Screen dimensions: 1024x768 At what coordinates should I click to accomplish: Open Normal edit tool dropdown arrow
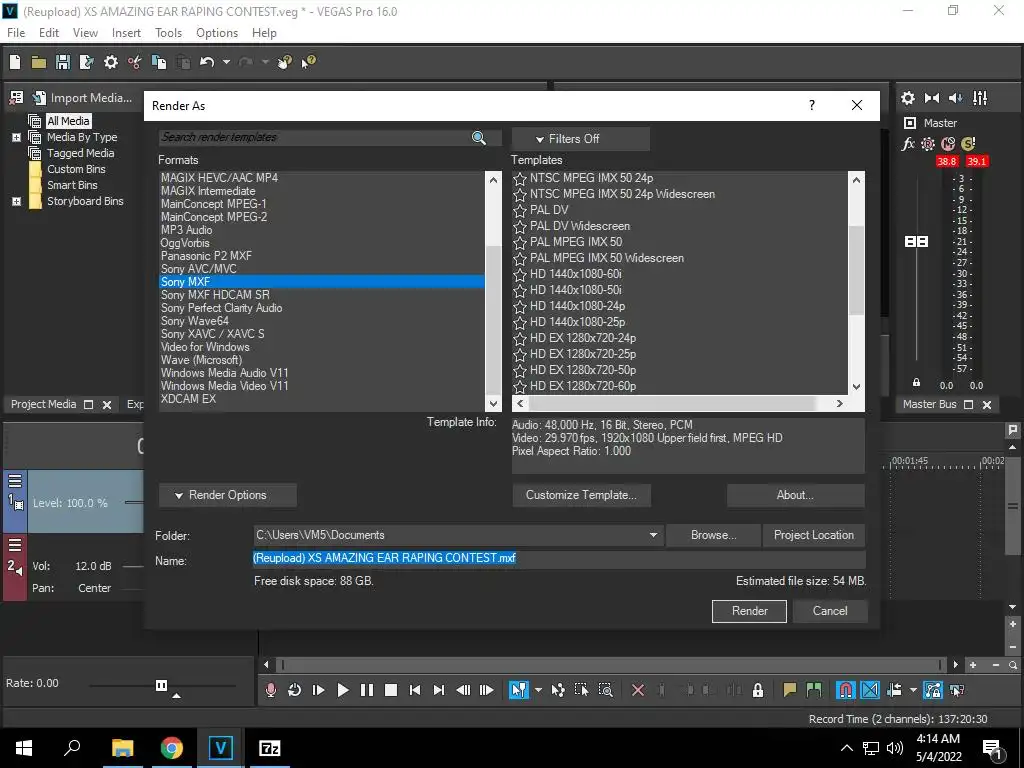537,690
